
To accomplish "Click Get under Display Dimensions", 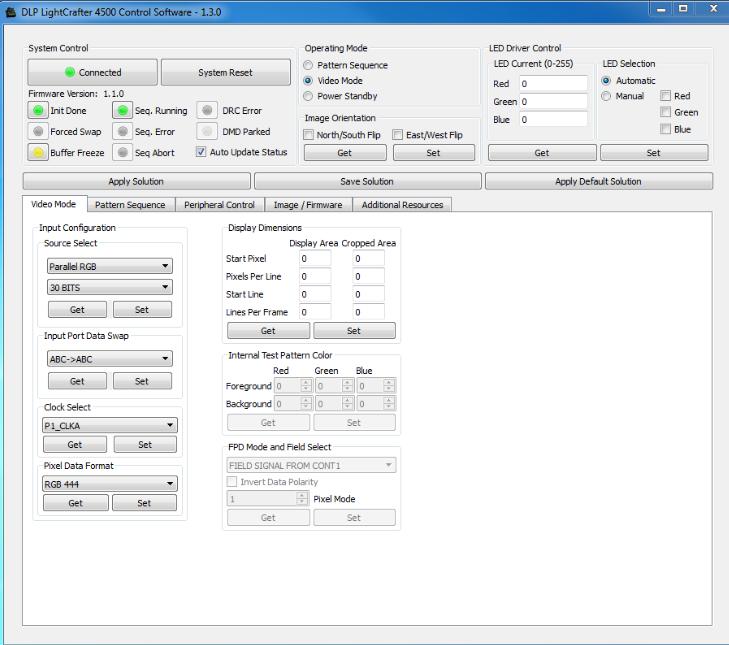I will [268, 331].
